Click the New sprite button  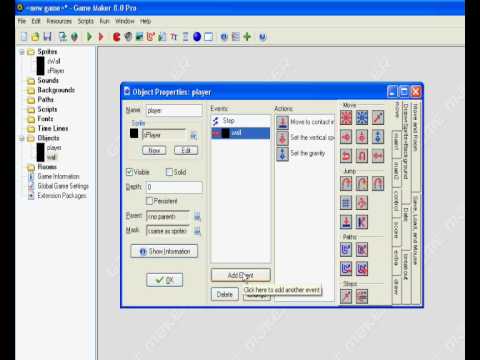[x=154, y=151]
